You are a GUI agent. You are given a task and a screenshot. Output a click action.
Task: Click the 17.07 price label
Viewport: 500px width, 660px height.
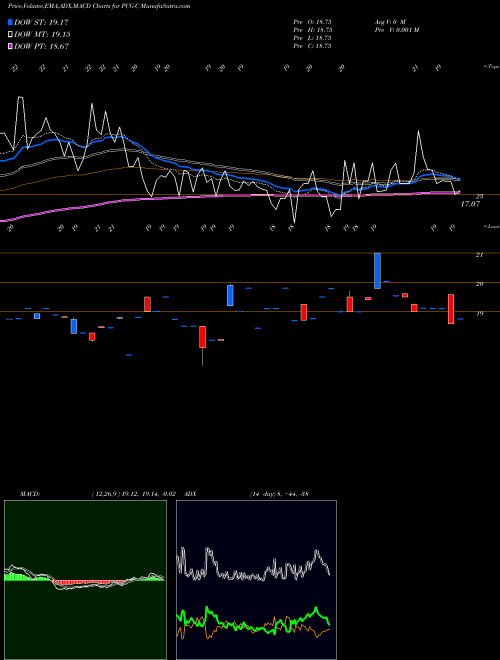(470, 204)
